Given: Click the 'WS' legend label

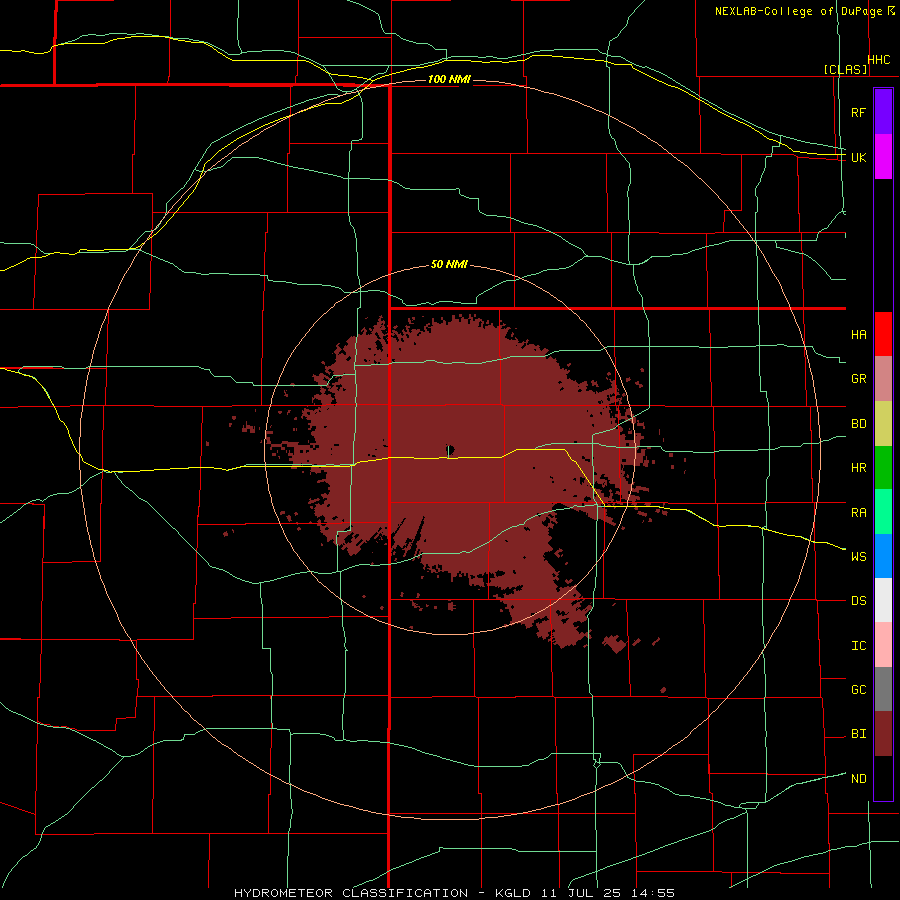Looking at the screenshot, I should 858,557.
